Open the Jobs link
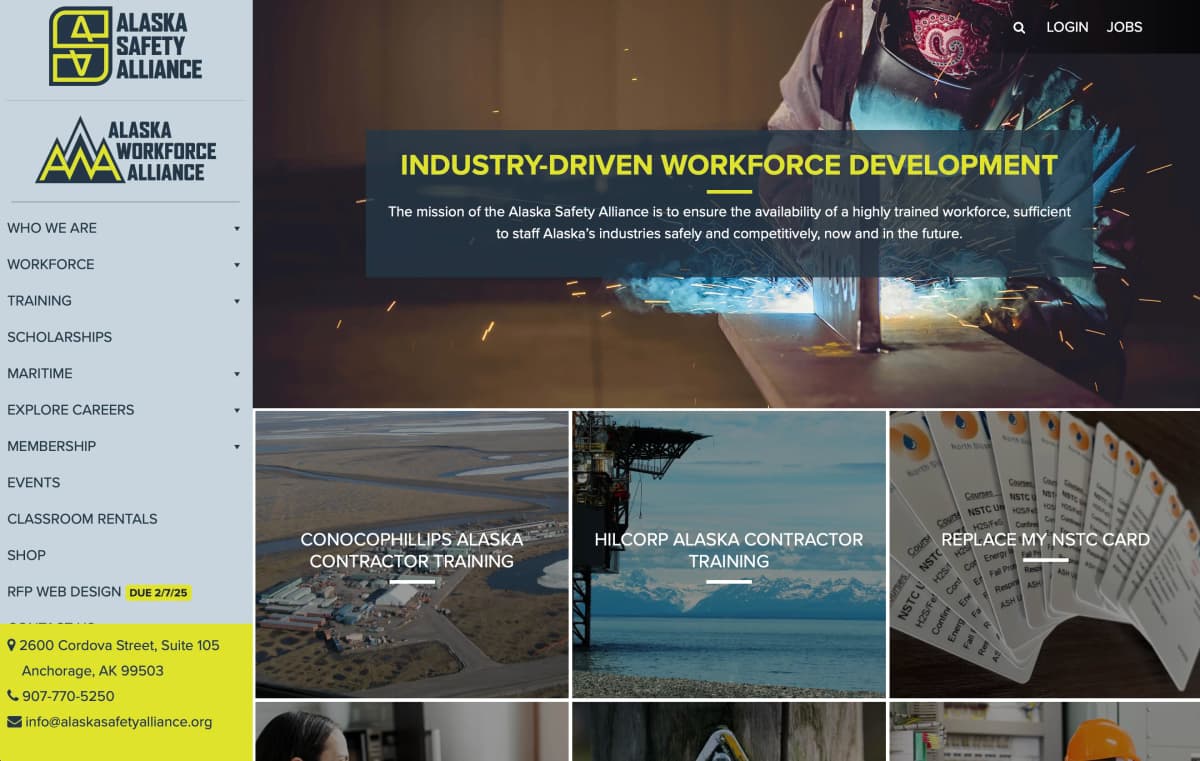 point(1124,27)
